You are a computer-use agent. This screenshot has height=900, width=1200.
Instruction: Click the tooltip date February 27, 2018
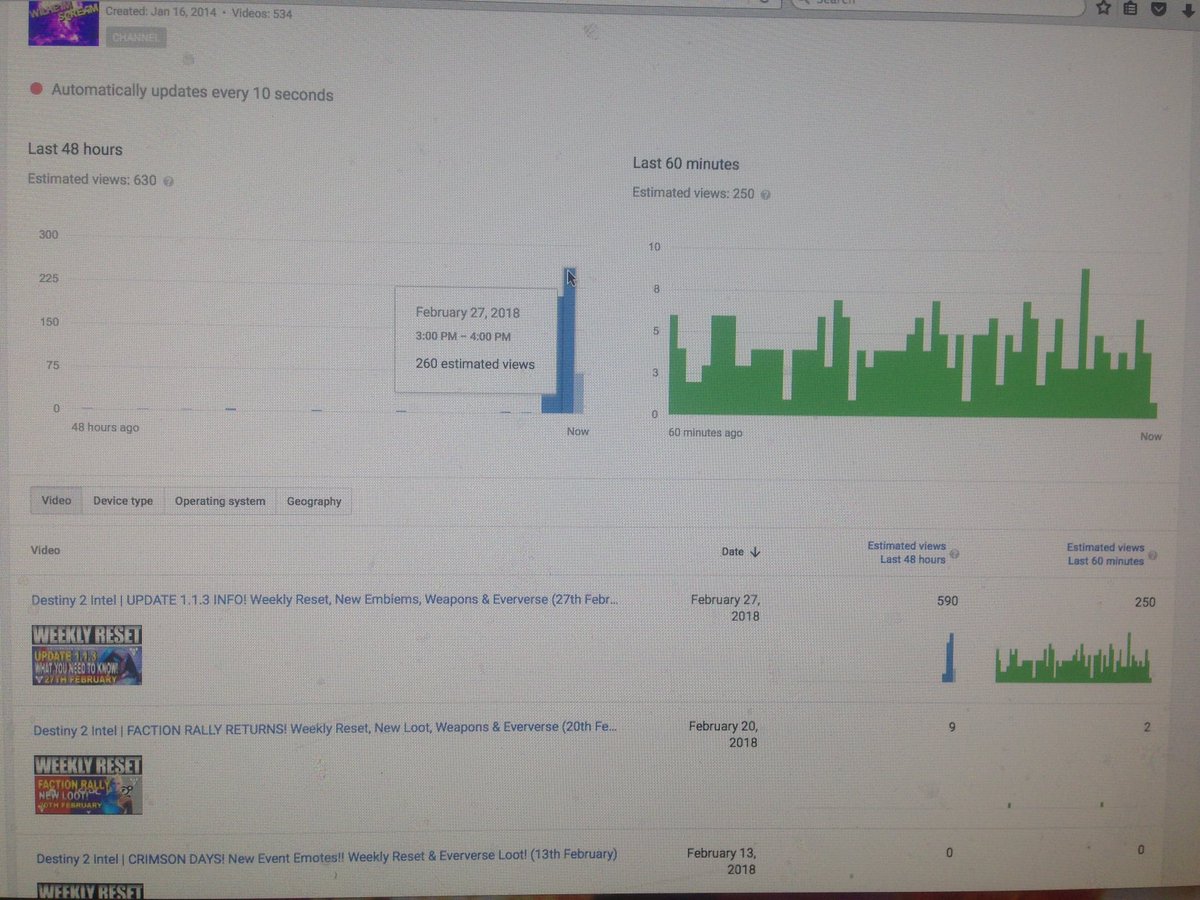pos(468,312)
